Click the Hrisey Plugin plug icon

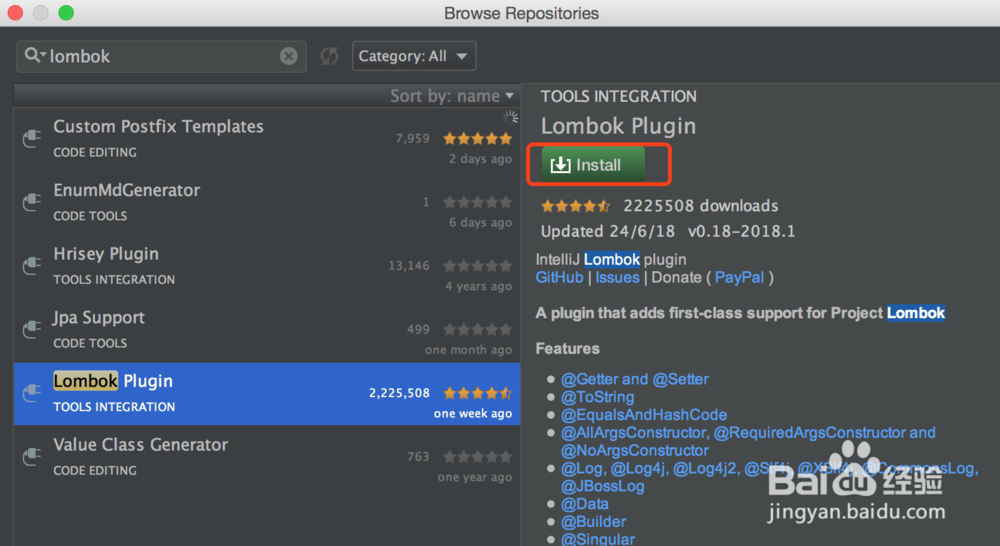31,265
